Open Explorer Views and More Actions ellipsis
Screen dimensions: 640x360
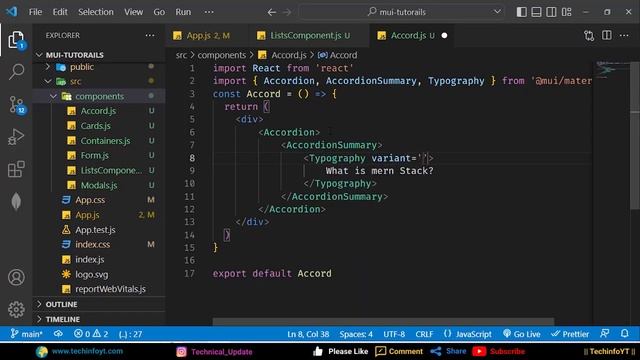point(150,36)
